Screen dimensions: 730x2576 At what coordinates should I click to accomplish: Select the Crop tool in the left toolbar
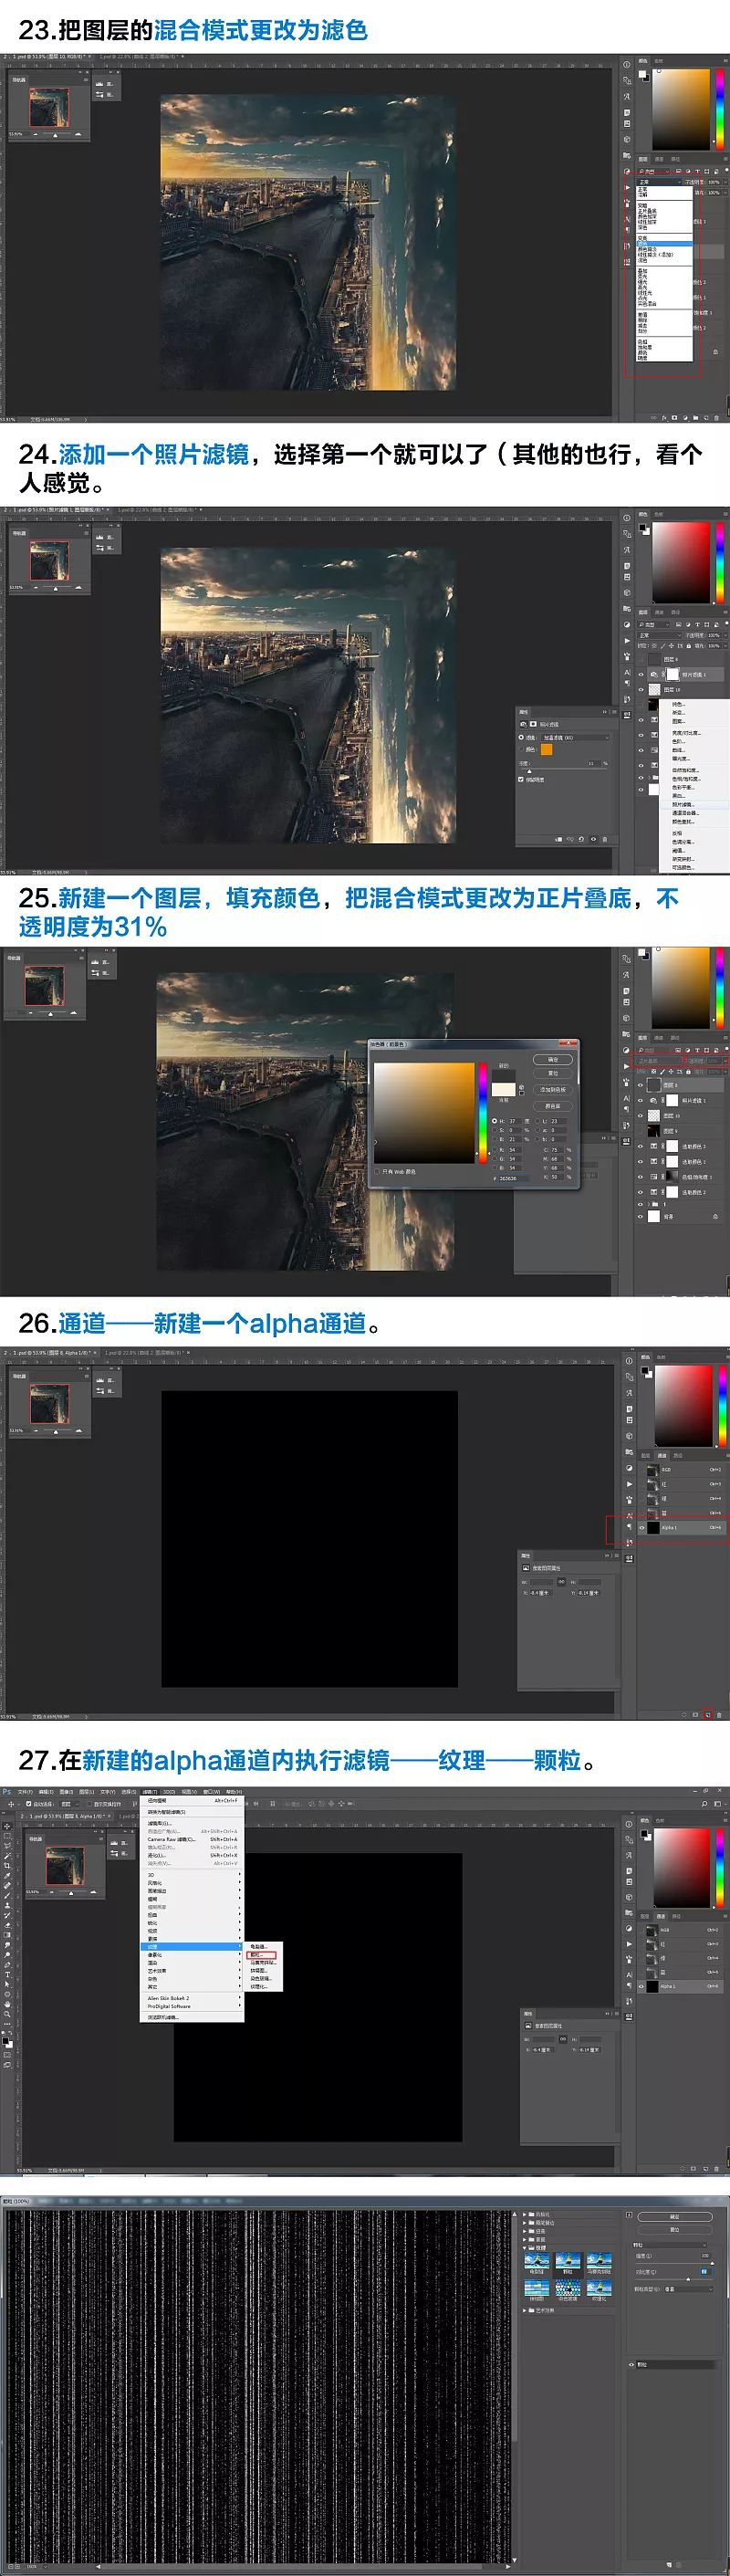[x=7, y=1866]
